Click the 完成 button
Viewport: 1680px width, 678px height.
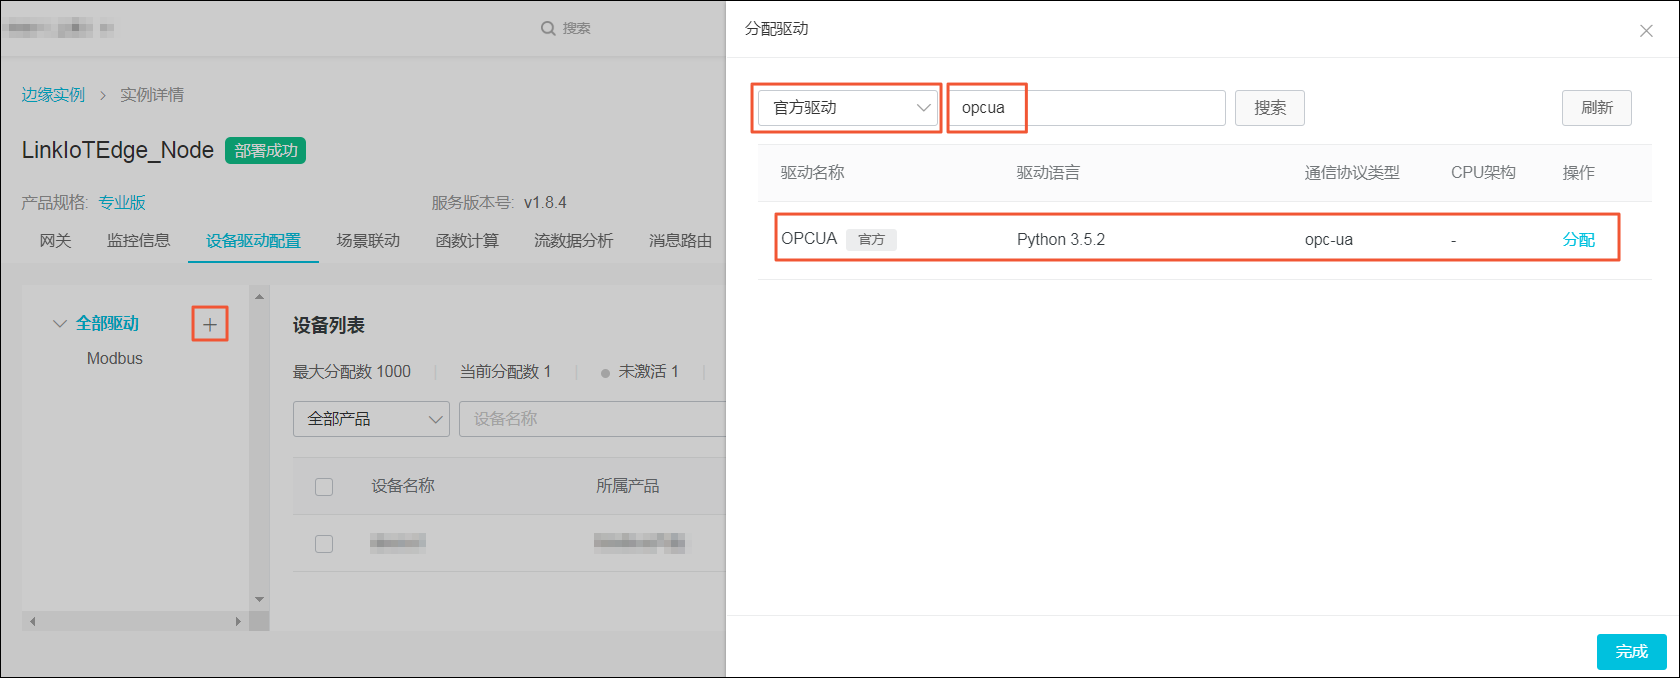(x=1632, y=651)
